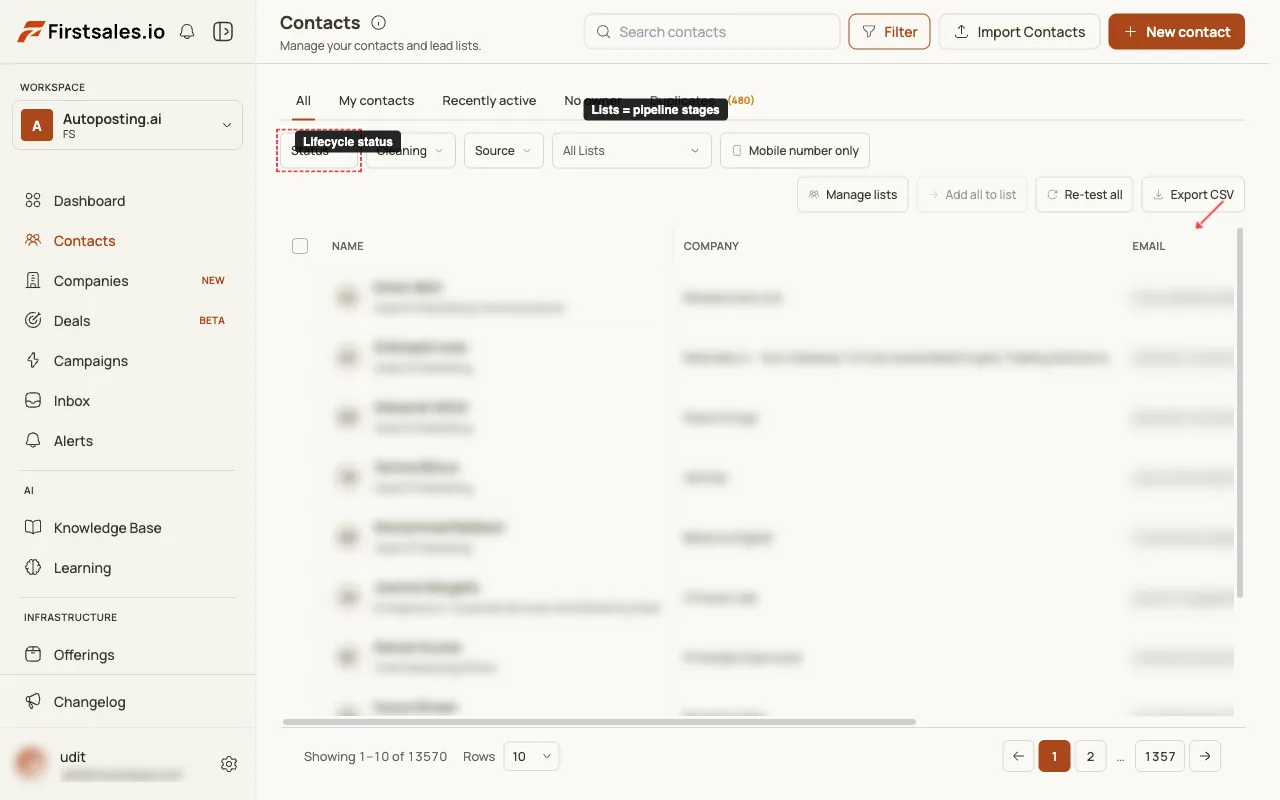Focus the Search contacts field
The width and height of the screenshot is (1280, 800).
tap(712, 32)
